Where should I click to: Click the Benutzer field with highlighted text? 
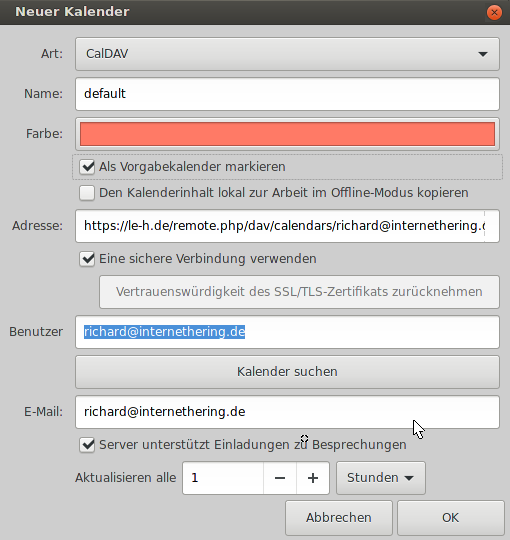[287, 332]
